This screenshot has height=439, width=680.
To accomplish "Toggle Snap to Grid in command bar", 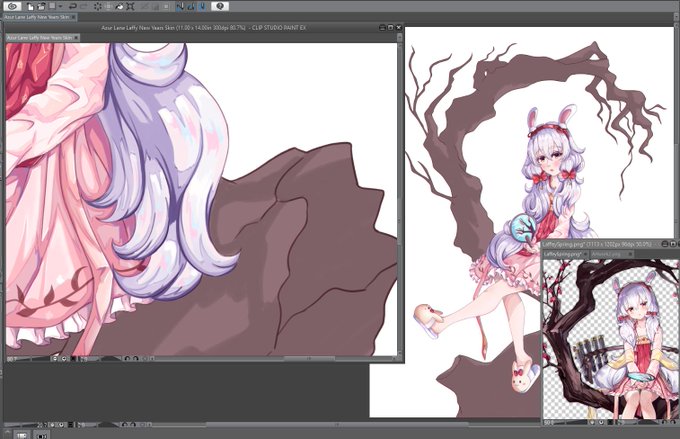I will [x=203, y=6].
